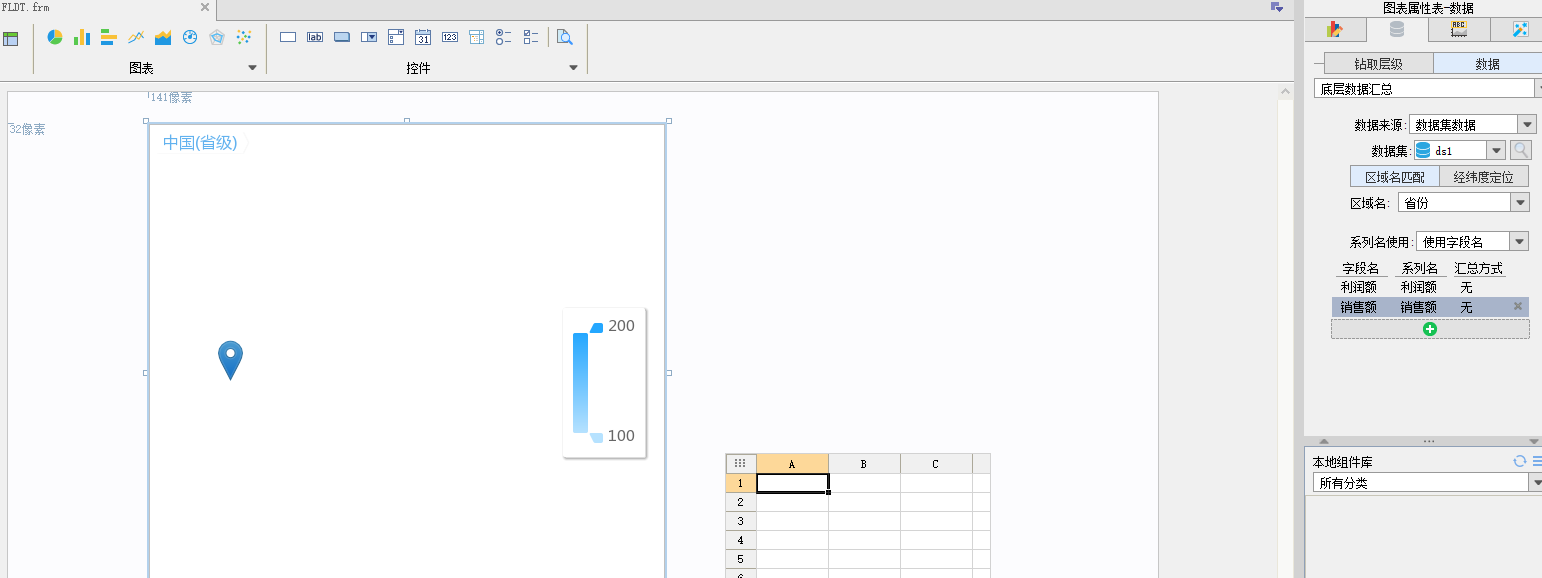
Task: Open the special effects tab icon
Action: point(1520,29)
